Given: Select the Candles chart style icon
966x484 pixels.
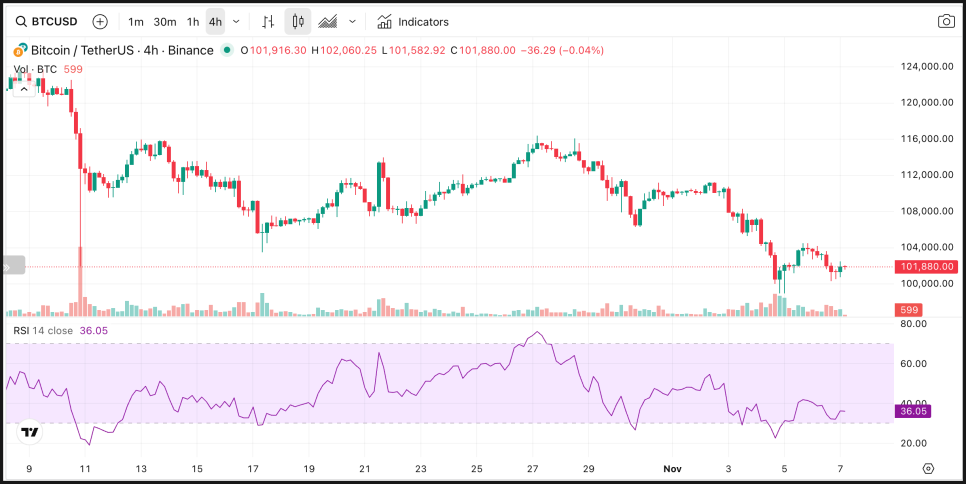Looking at the screenshot, I should pyautogui.click(x=297, y=21).
